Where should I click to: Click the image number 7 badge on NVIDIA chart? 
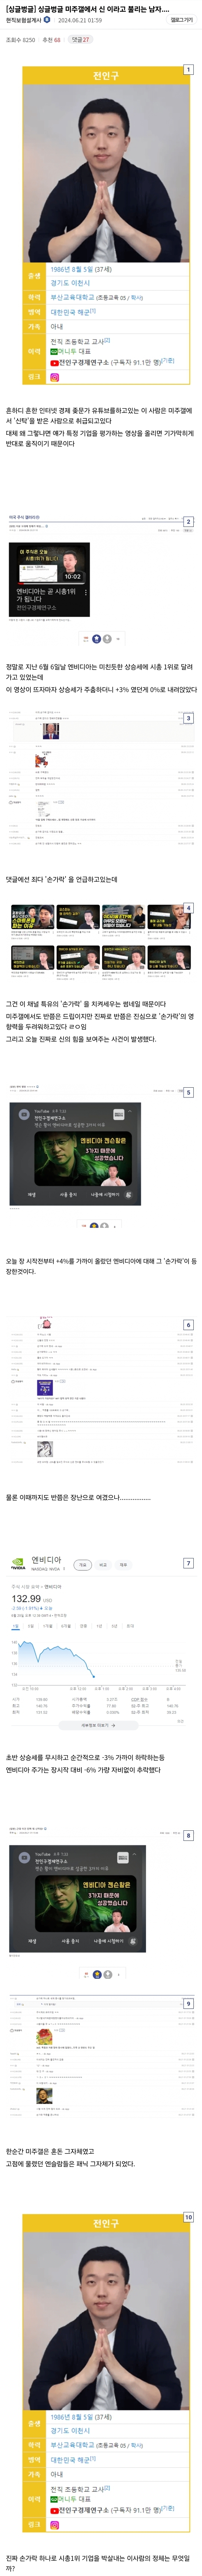pos(188,1562)
